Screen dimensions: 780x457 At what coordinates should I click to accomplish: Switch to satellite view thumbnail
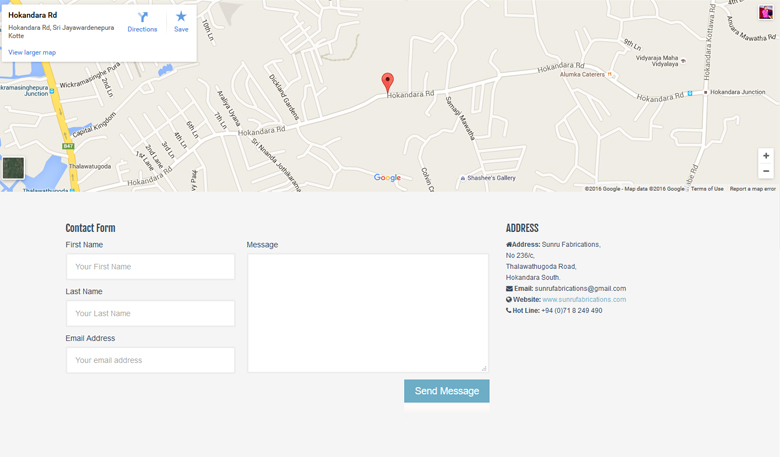click(x=13, y=168)
